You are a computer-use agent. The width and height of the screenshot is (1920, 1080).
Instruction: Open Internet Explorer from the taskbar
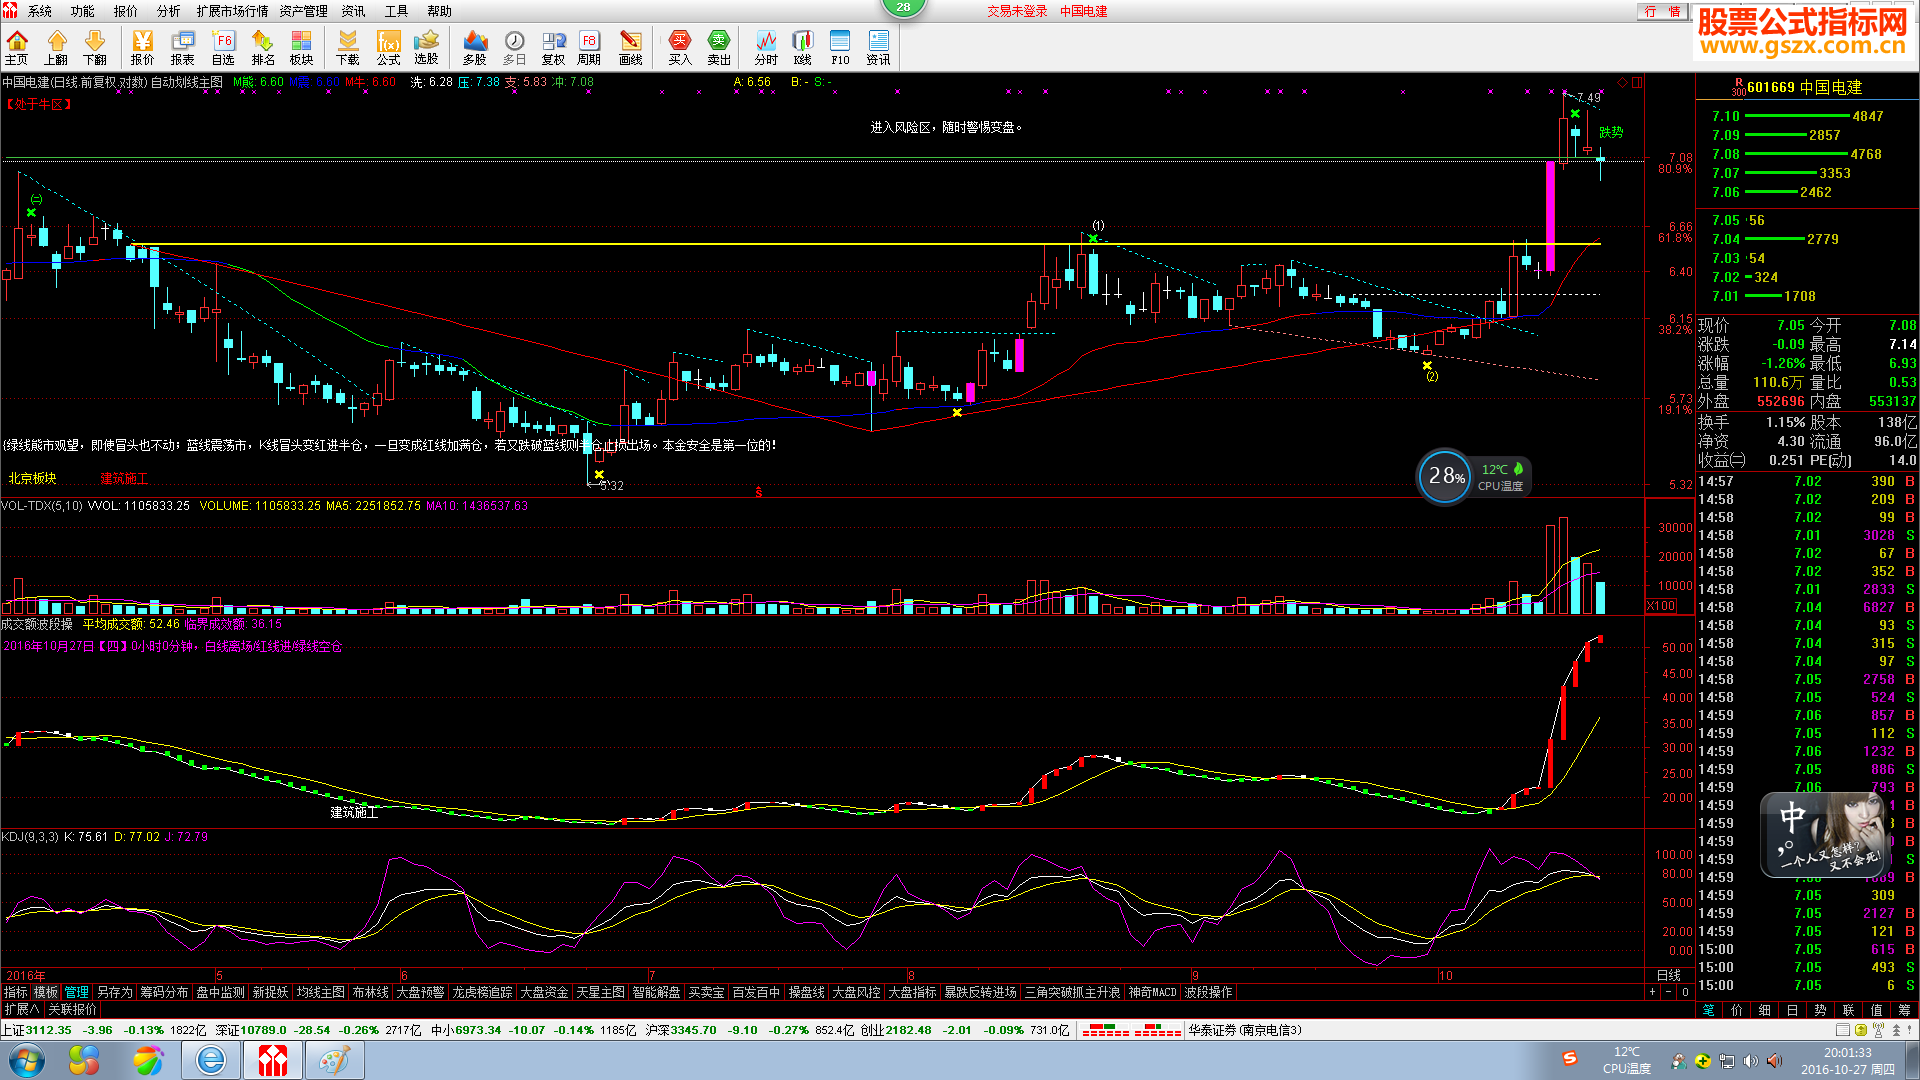point(211,1060)
